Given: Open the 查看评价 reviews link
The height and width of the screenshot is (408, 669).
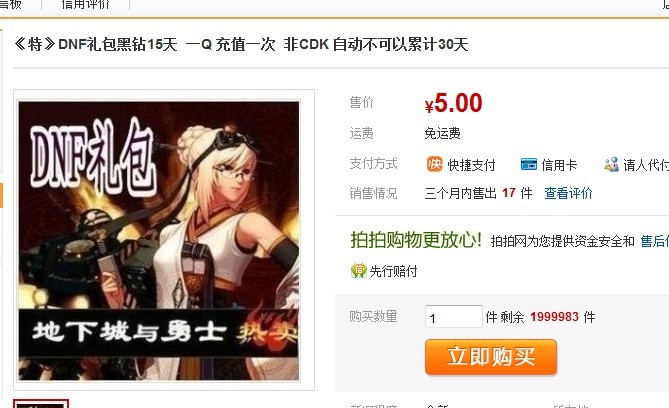Looking at the screenshot, I should [x=568, y=193].
